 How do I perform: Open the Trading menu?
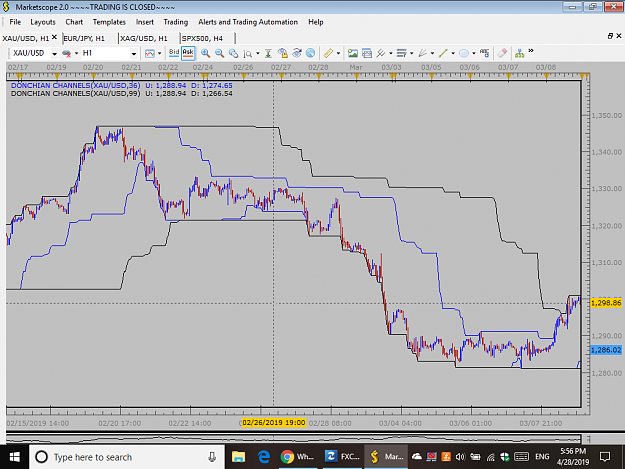175,22
